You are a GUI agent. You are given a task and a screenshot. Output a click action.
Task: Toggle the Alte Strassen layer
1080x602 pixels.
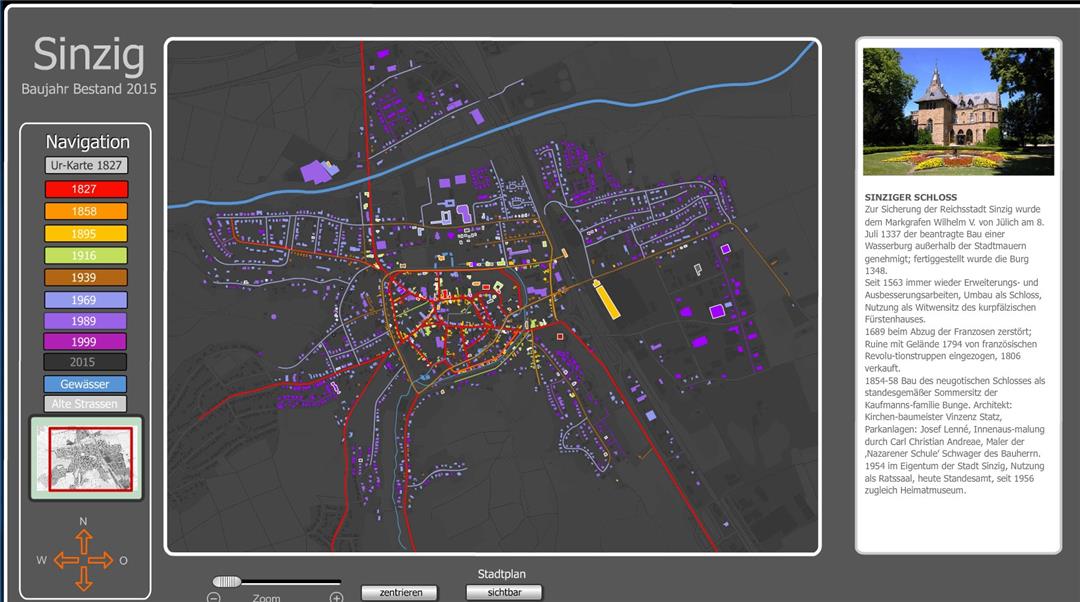pyautogui.click(x=85, y=404)
